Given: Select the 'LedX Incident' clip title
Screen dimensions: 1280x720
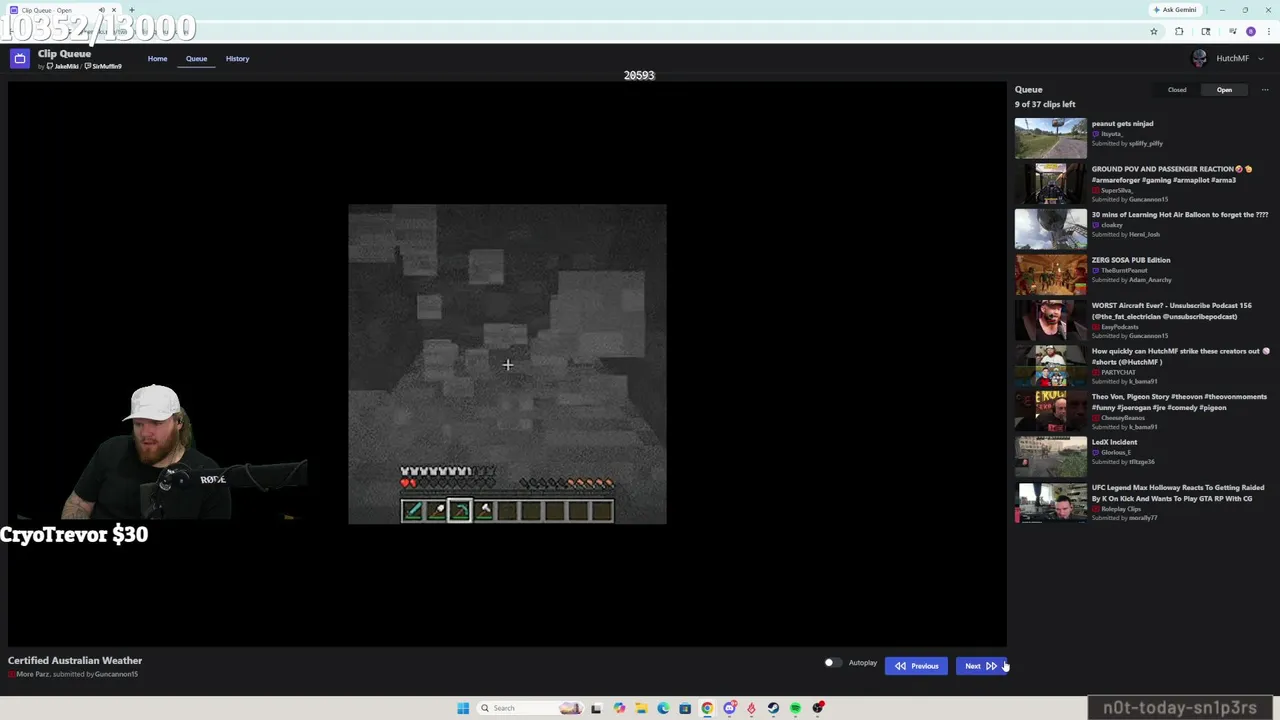Looking at the screenshot, I should pyautogui.click(x=1114, y=442).
